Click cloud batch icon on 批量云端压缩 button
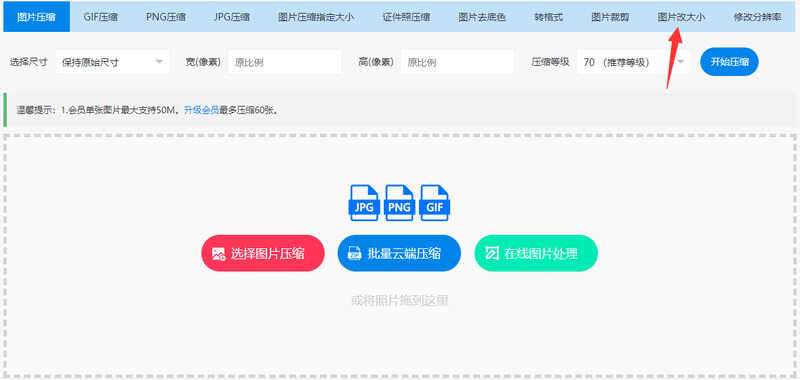 (x=355, y=254)
